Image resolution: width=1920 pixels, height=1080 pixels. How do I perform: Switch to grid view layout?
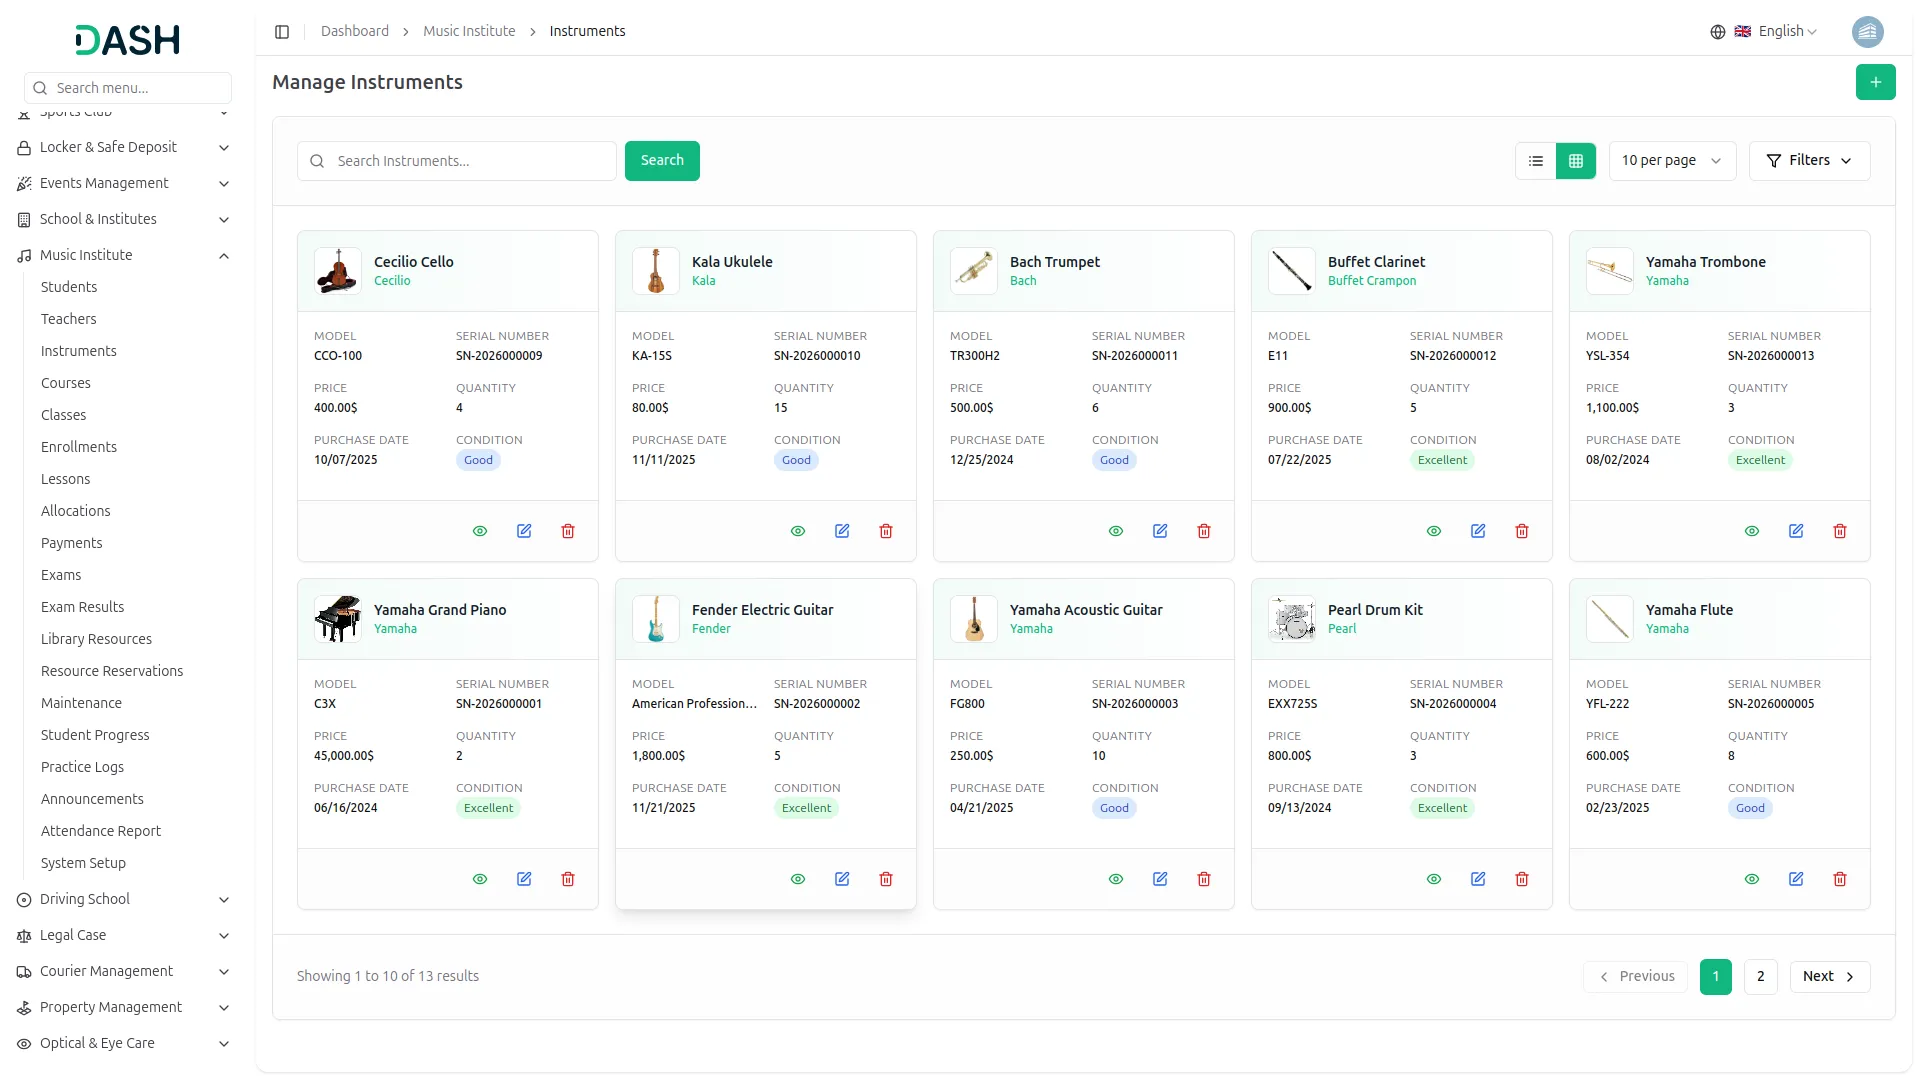(x=1576, y=161)
